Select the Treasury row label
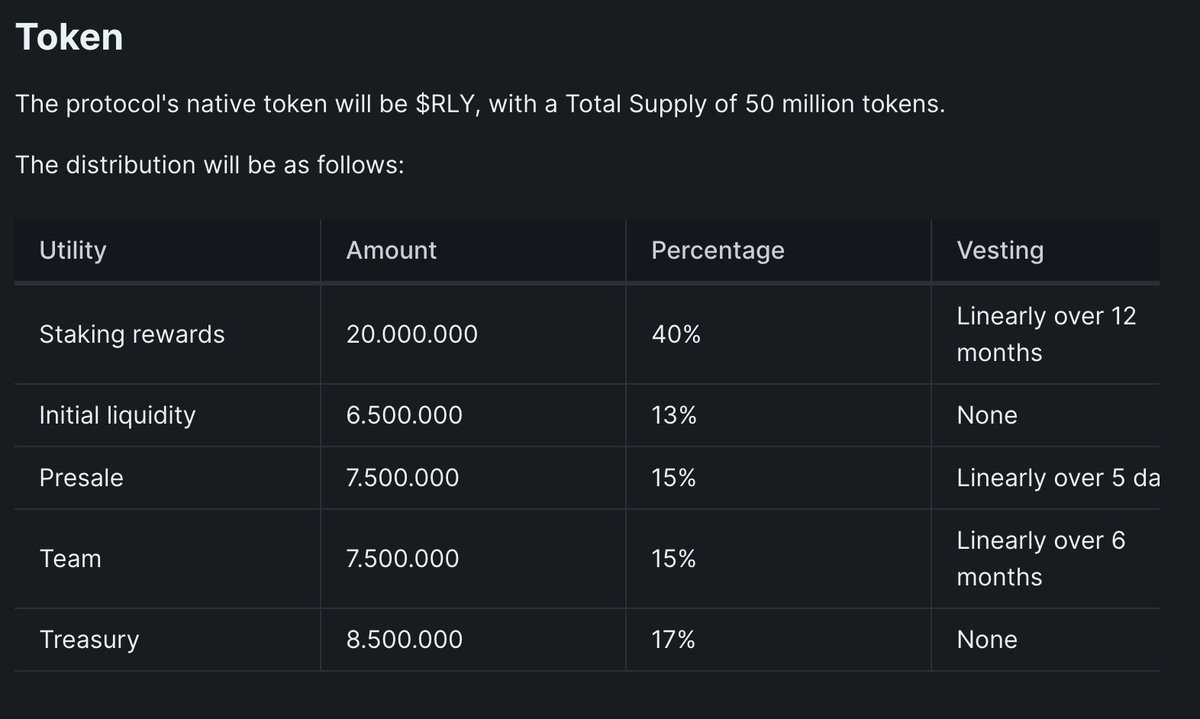 pos(89,640)
